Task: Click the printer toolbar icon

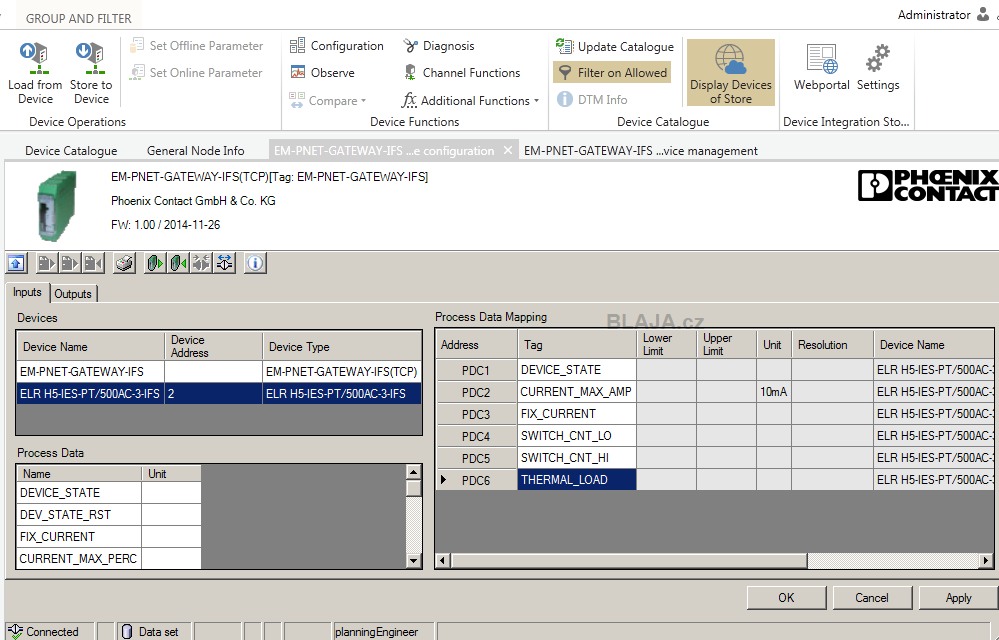Action: coord(124,262)
